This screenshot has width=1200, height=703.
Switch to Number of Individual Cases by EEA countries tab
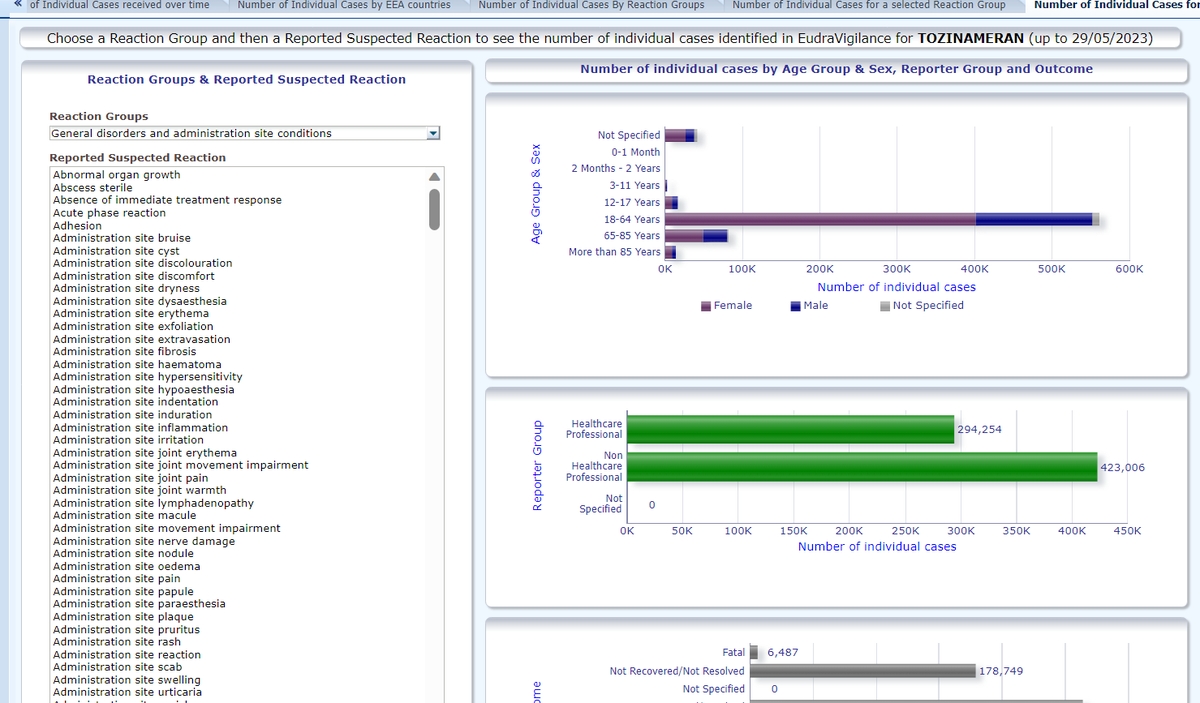[344, 5]
